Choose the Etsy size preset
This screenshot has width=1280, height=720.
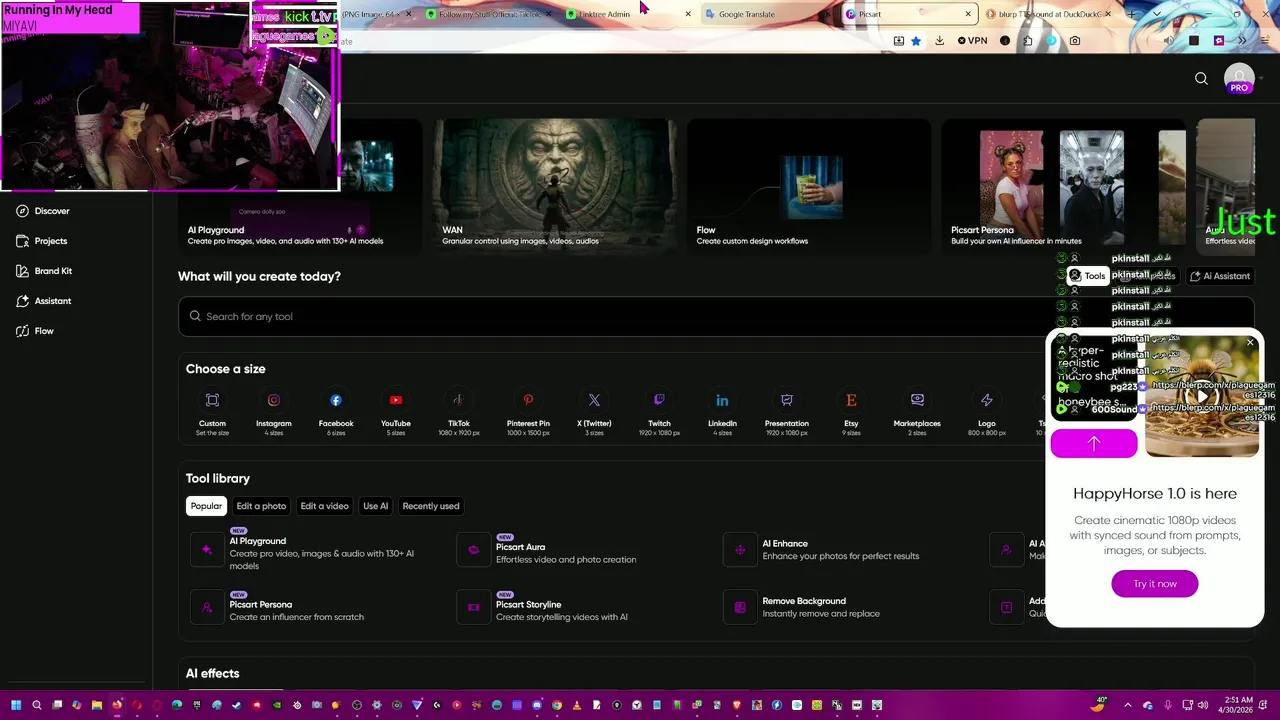coord(851,412)
